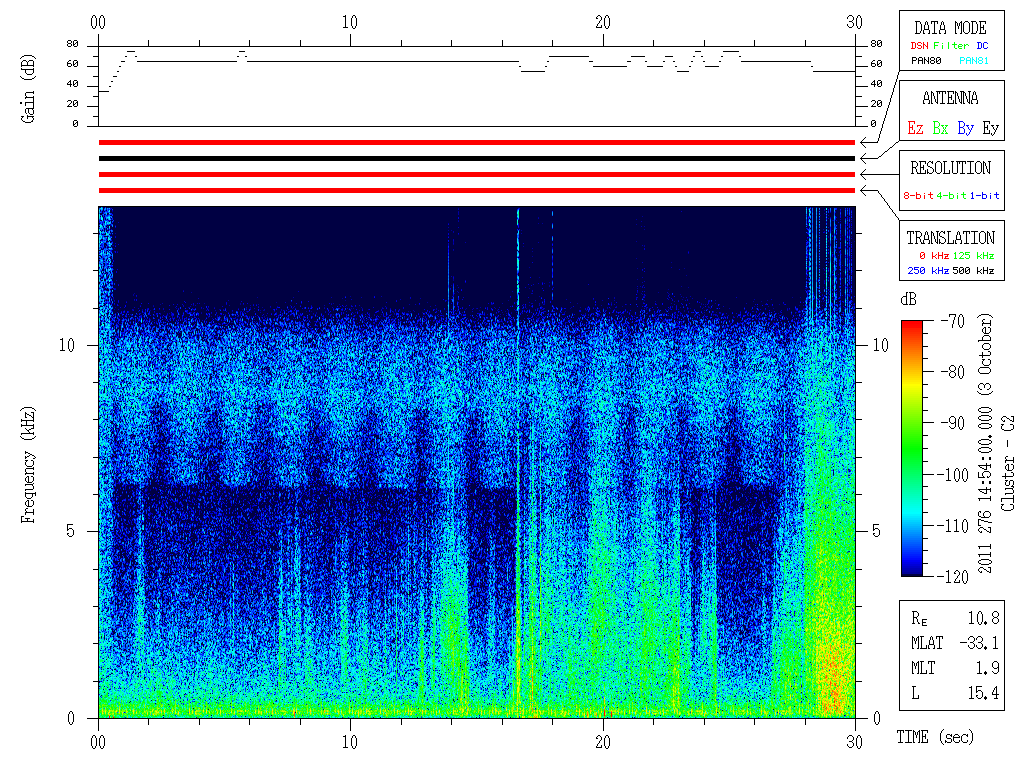Click the dB intensity color scale bar

point(912,448)
